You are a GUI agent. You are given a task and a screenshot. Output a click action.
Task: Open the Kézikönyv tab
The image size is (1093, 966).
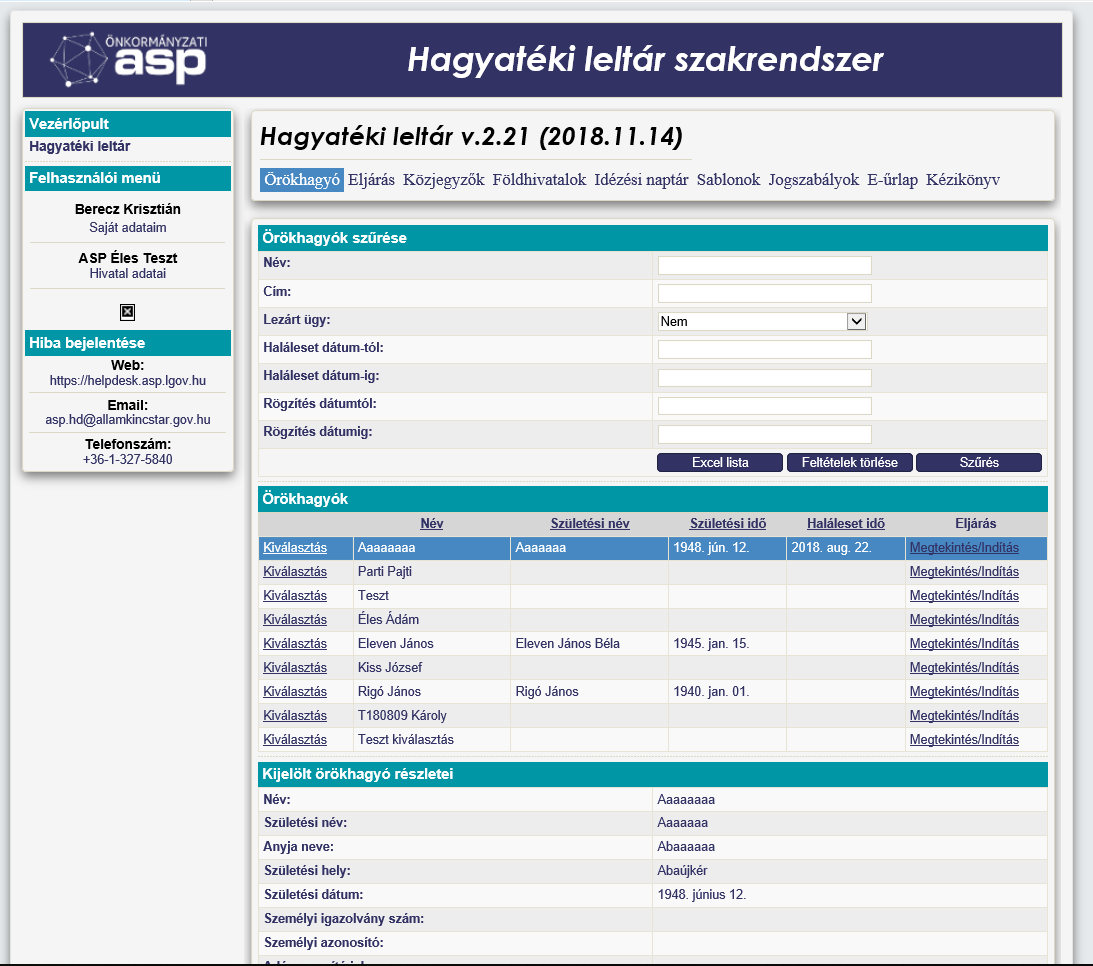pos(963,180)
